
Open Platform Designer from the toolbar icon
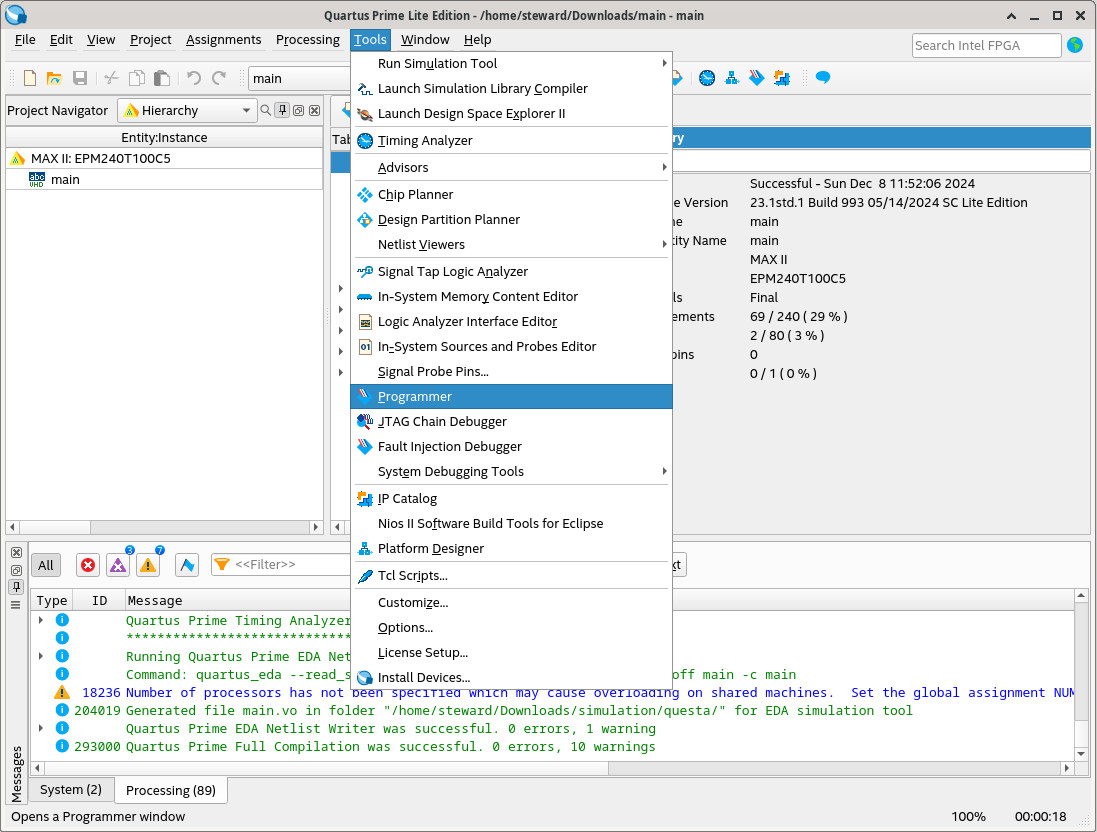(732, 78)
